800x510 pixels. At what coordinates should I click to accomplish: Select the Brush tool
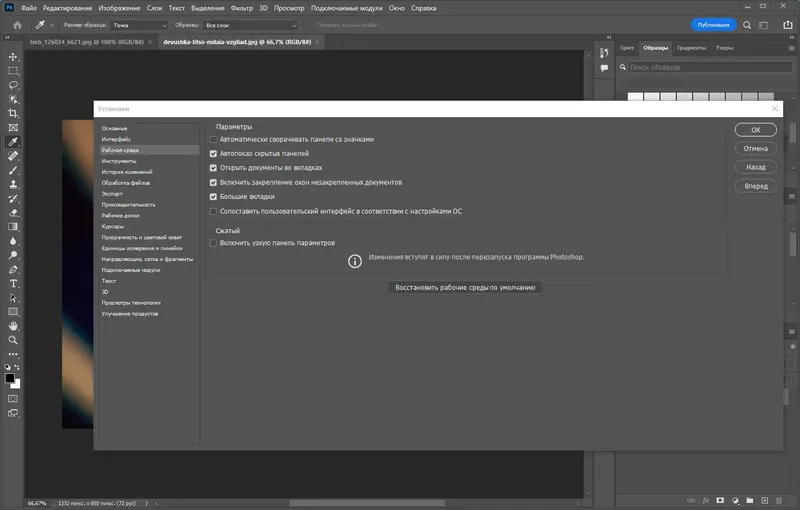click(x=13, y=170)
